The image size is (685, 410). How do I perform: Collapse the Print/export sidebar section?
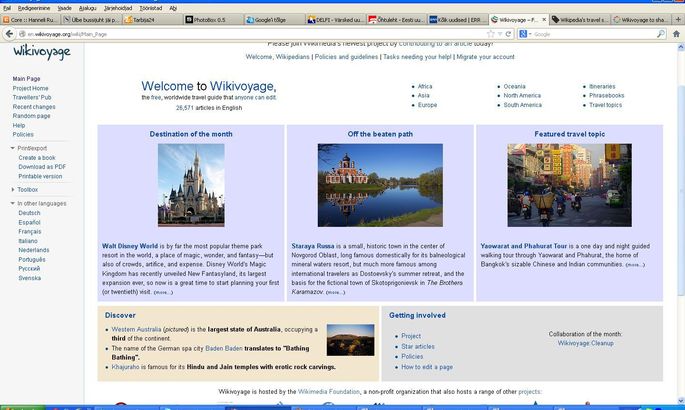[x=13, y=148]
